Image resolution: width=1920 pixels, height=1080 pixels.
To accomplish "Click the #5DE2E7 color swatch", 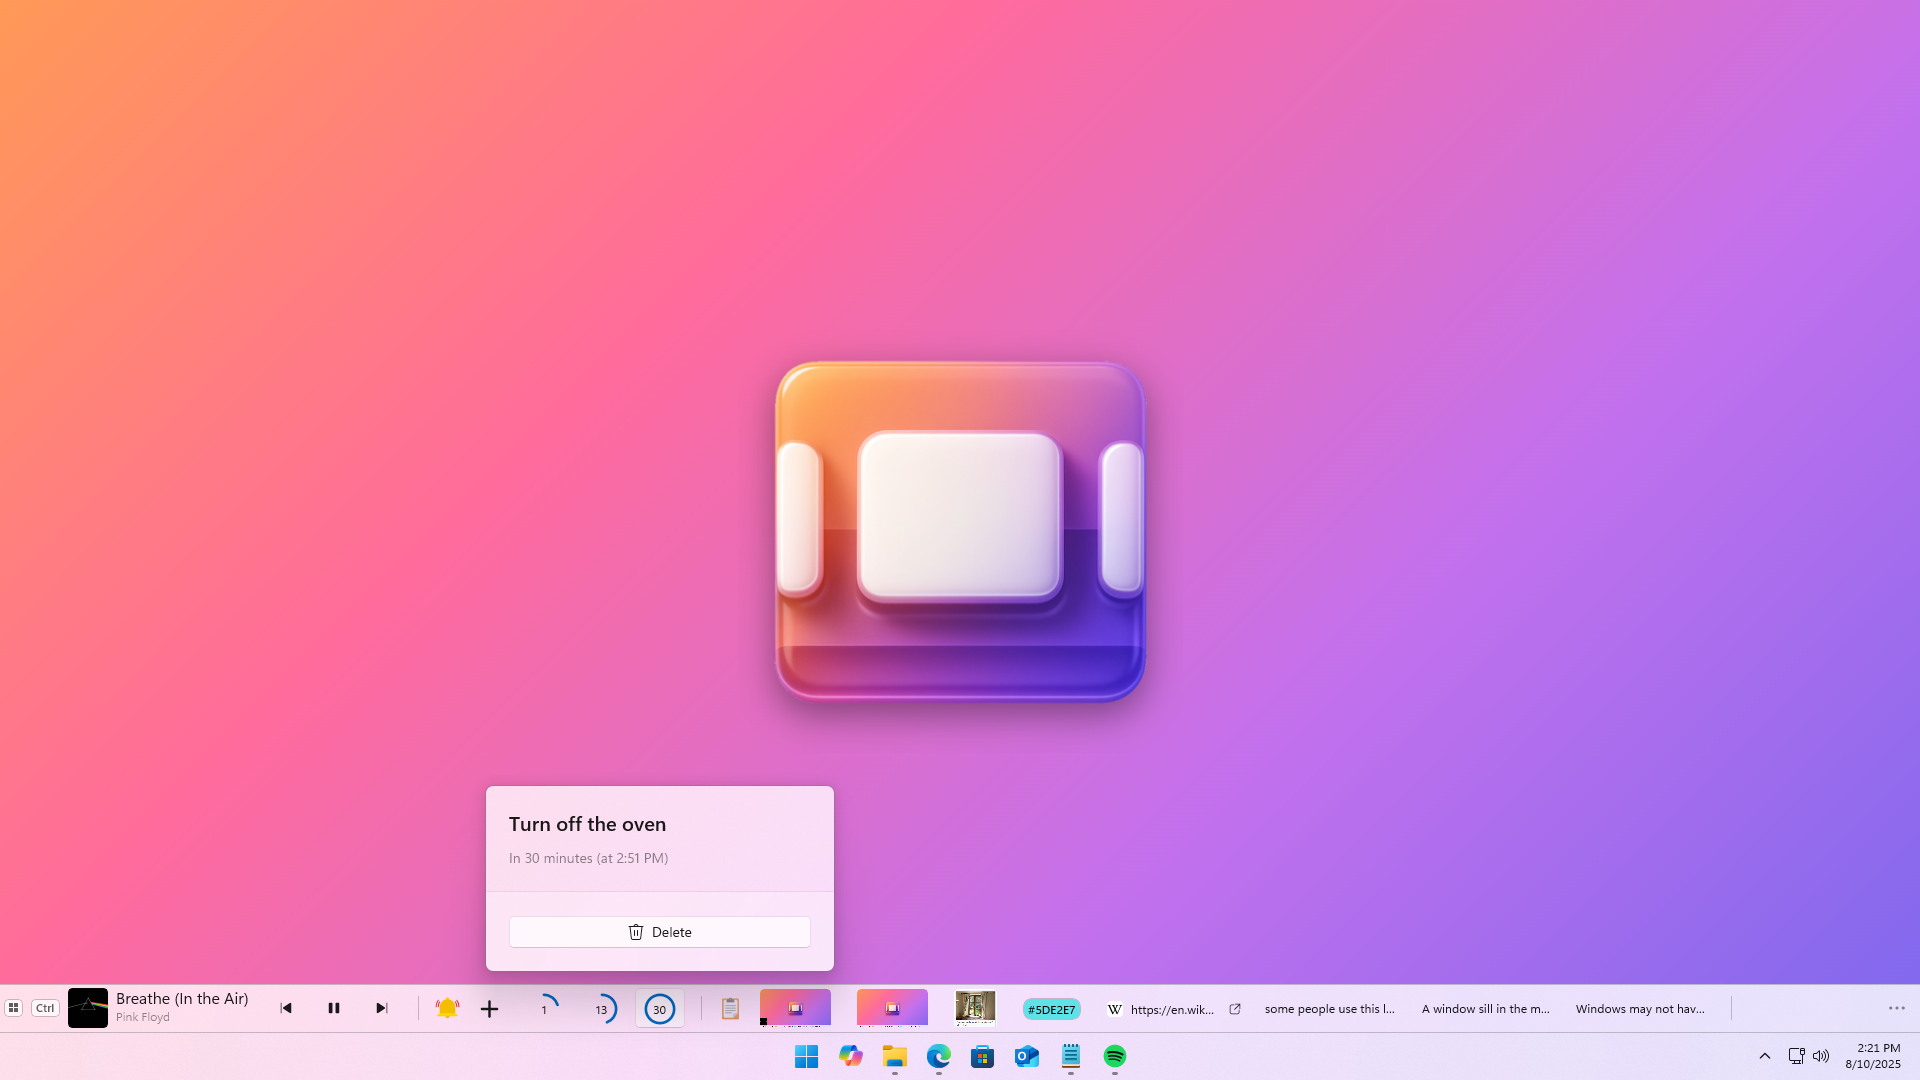I will coord(1051,1009).
